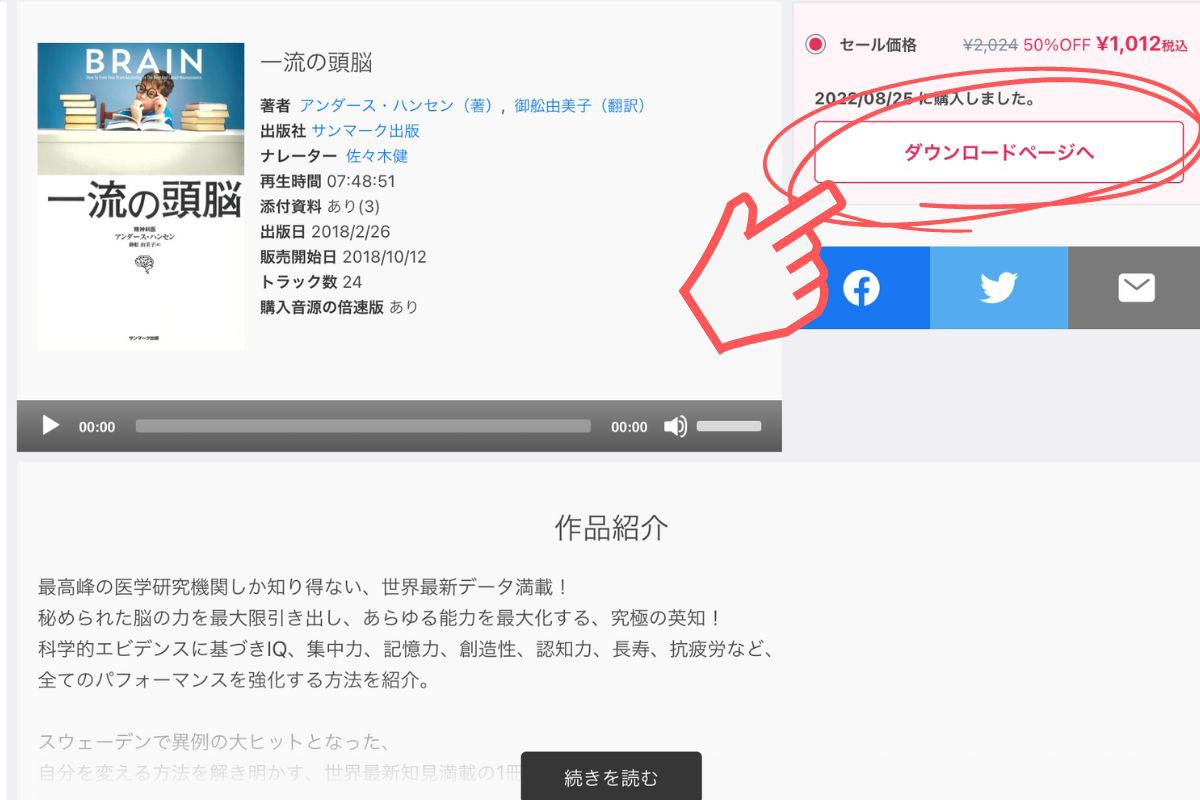Viewport: 1200px width, 800px height.
Task: Mute the player with the speaker icon
Action: (x=675, y=426)
